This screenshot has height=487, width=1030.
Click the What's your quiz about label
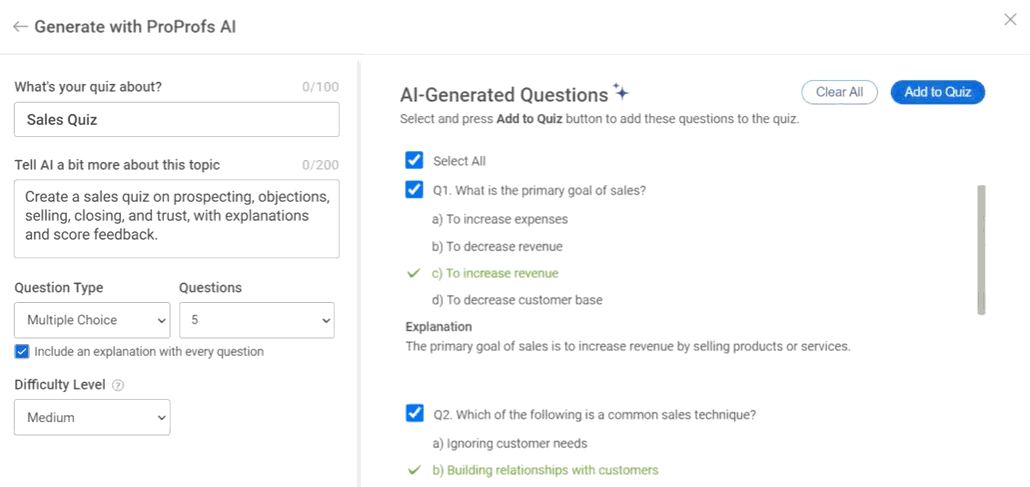tap(88, 87)
